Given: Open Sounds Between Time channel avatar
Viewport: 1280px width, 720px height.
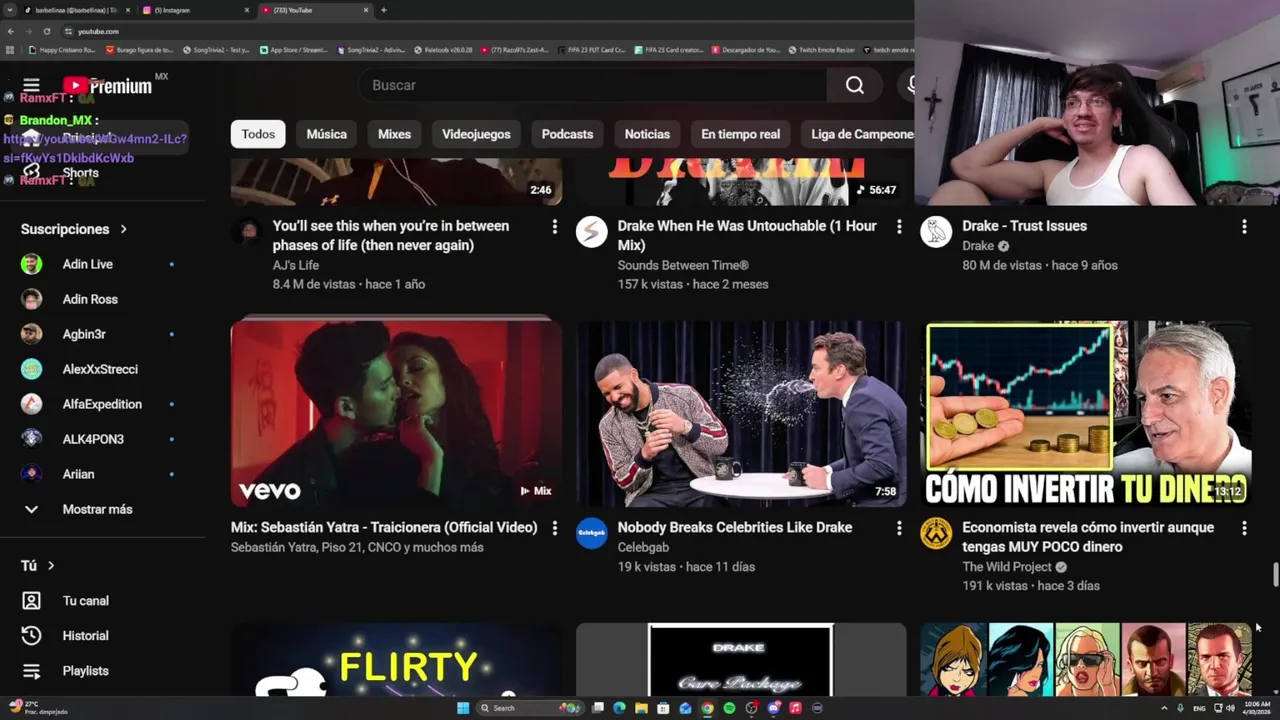Looking at the screenshot, I should [592, 232].
